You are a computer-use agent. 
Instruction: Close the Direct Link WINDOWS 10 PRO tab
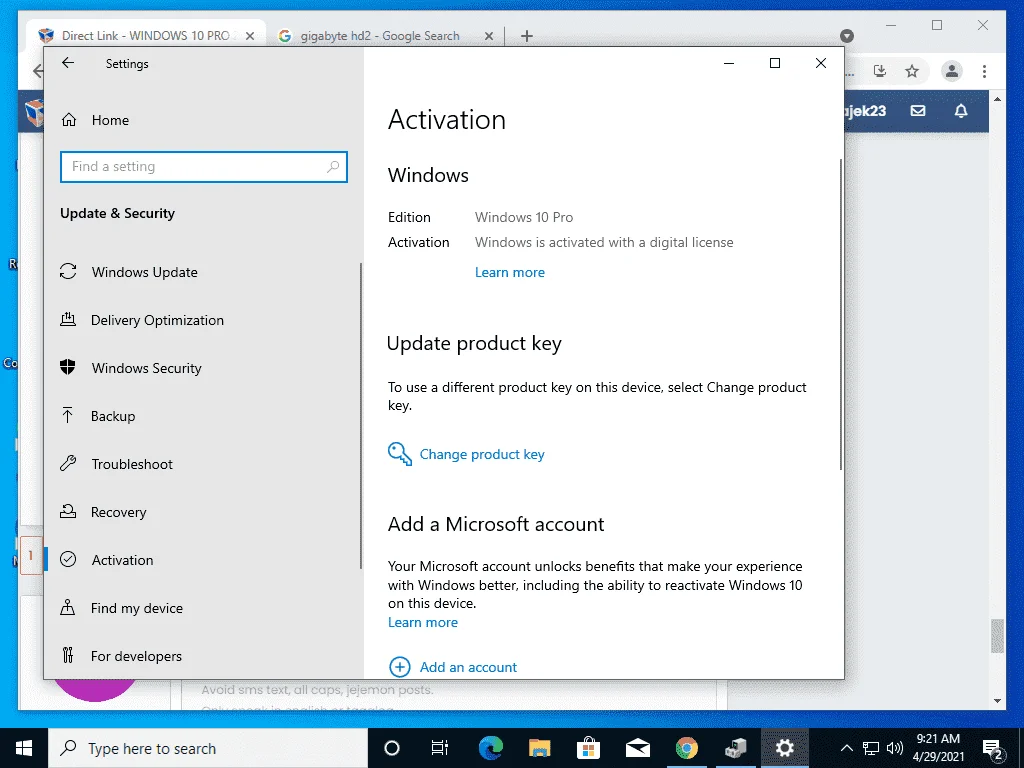tap(249, 36)
